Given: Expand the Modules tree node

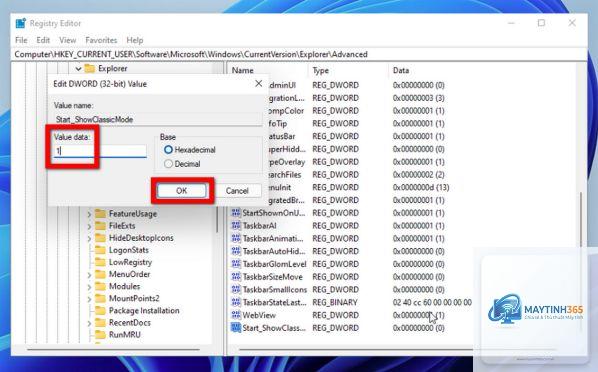Looking at the screenshot, I should [89, 287].
